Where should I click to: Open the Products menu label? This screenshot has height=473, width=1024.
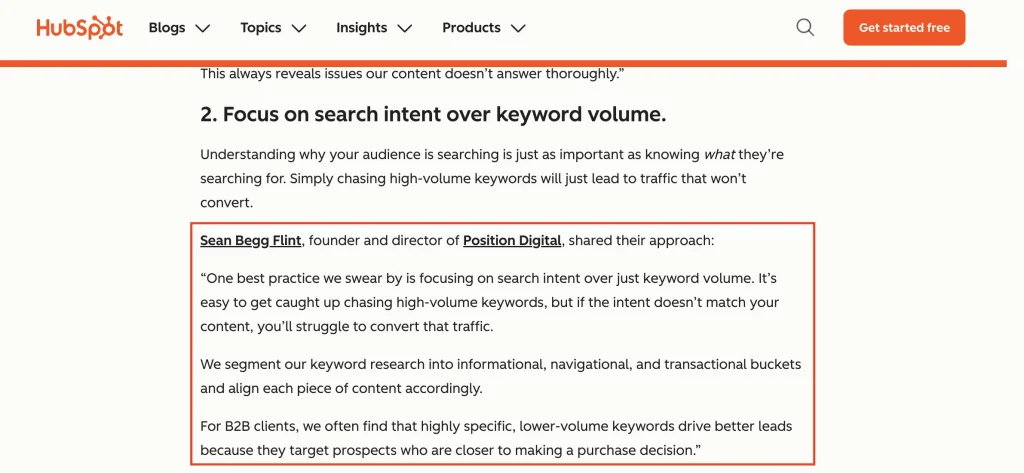pos(472,27)
